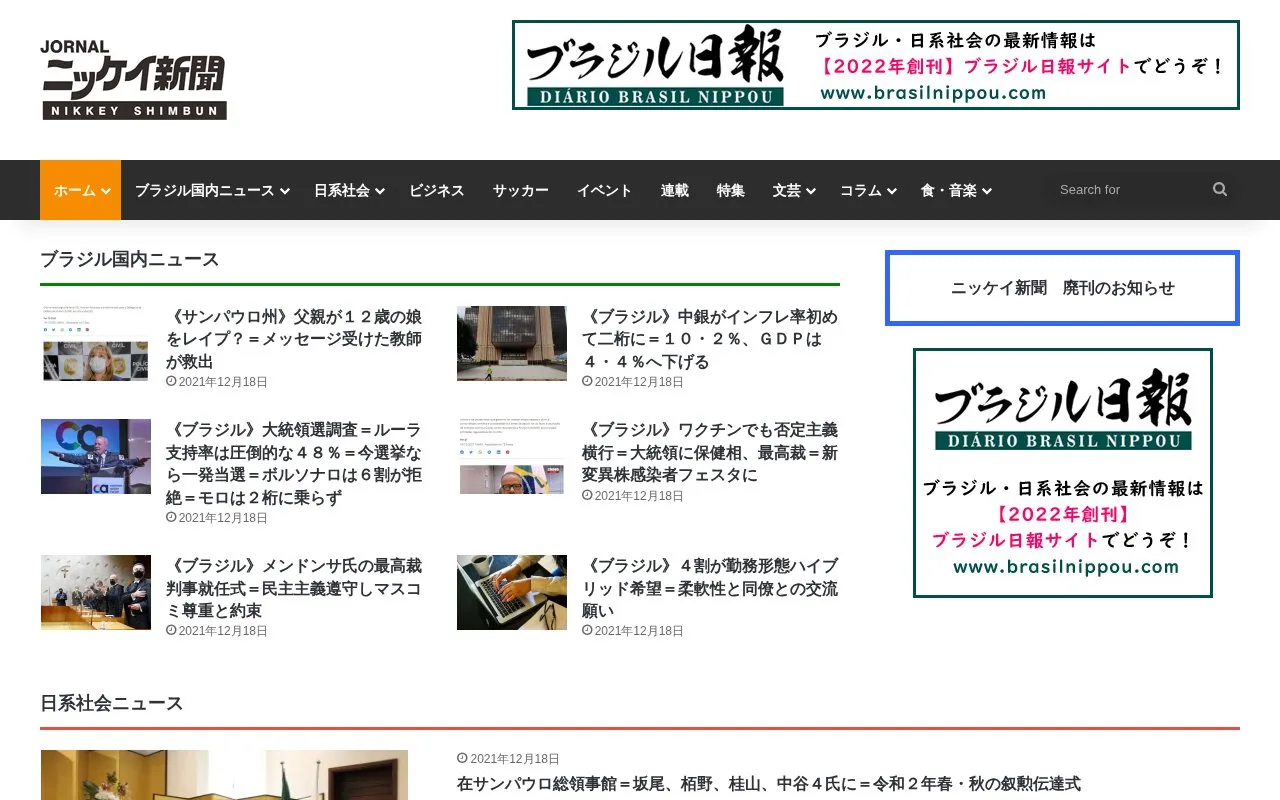Viewport: 1280px width, 800px height.
Task: Go to the サッカー section
Action: (521, 190)
